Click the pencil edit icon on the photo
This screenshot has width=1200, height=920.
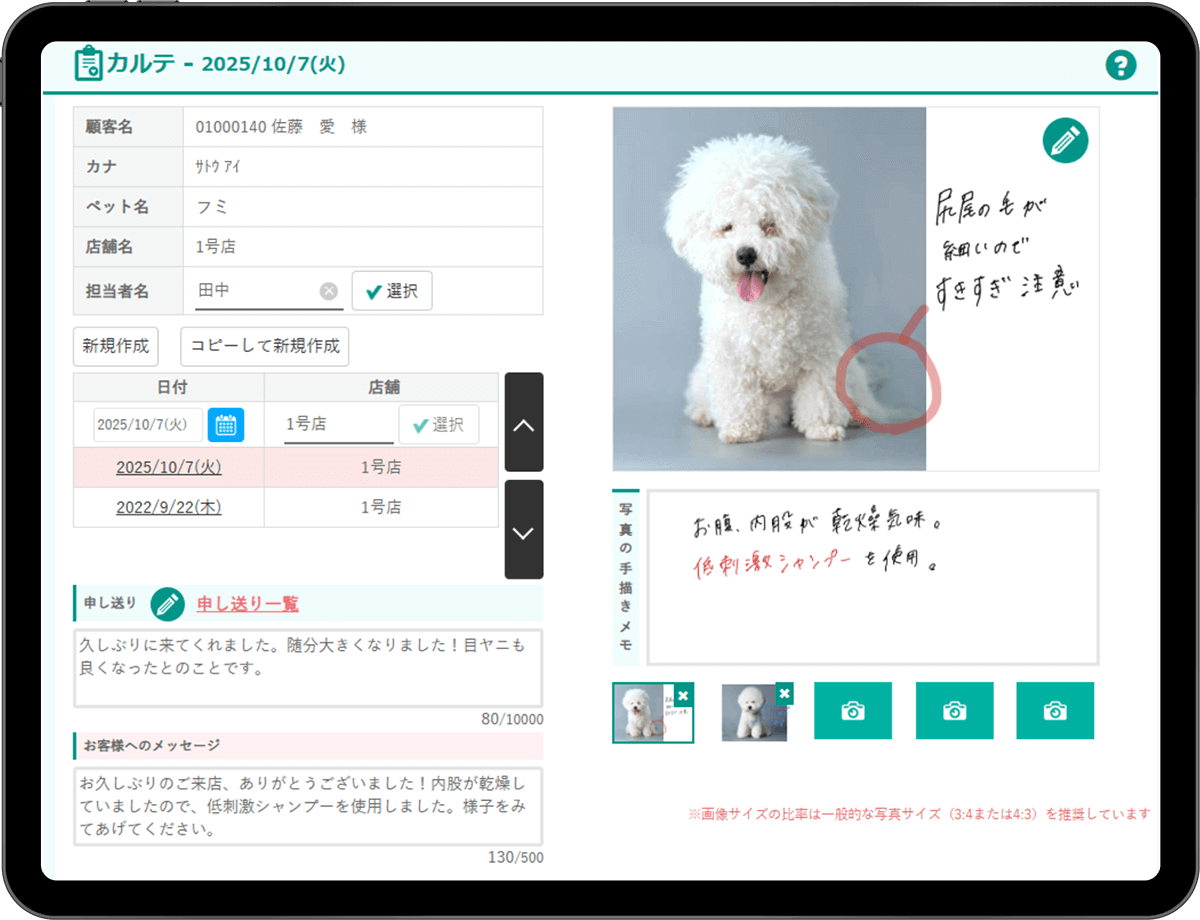[1065, 141]
